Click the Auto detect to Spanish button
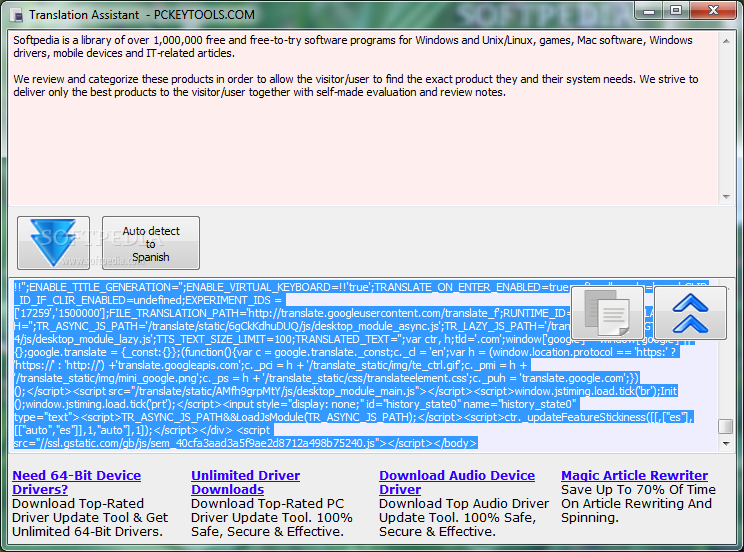 151,243
